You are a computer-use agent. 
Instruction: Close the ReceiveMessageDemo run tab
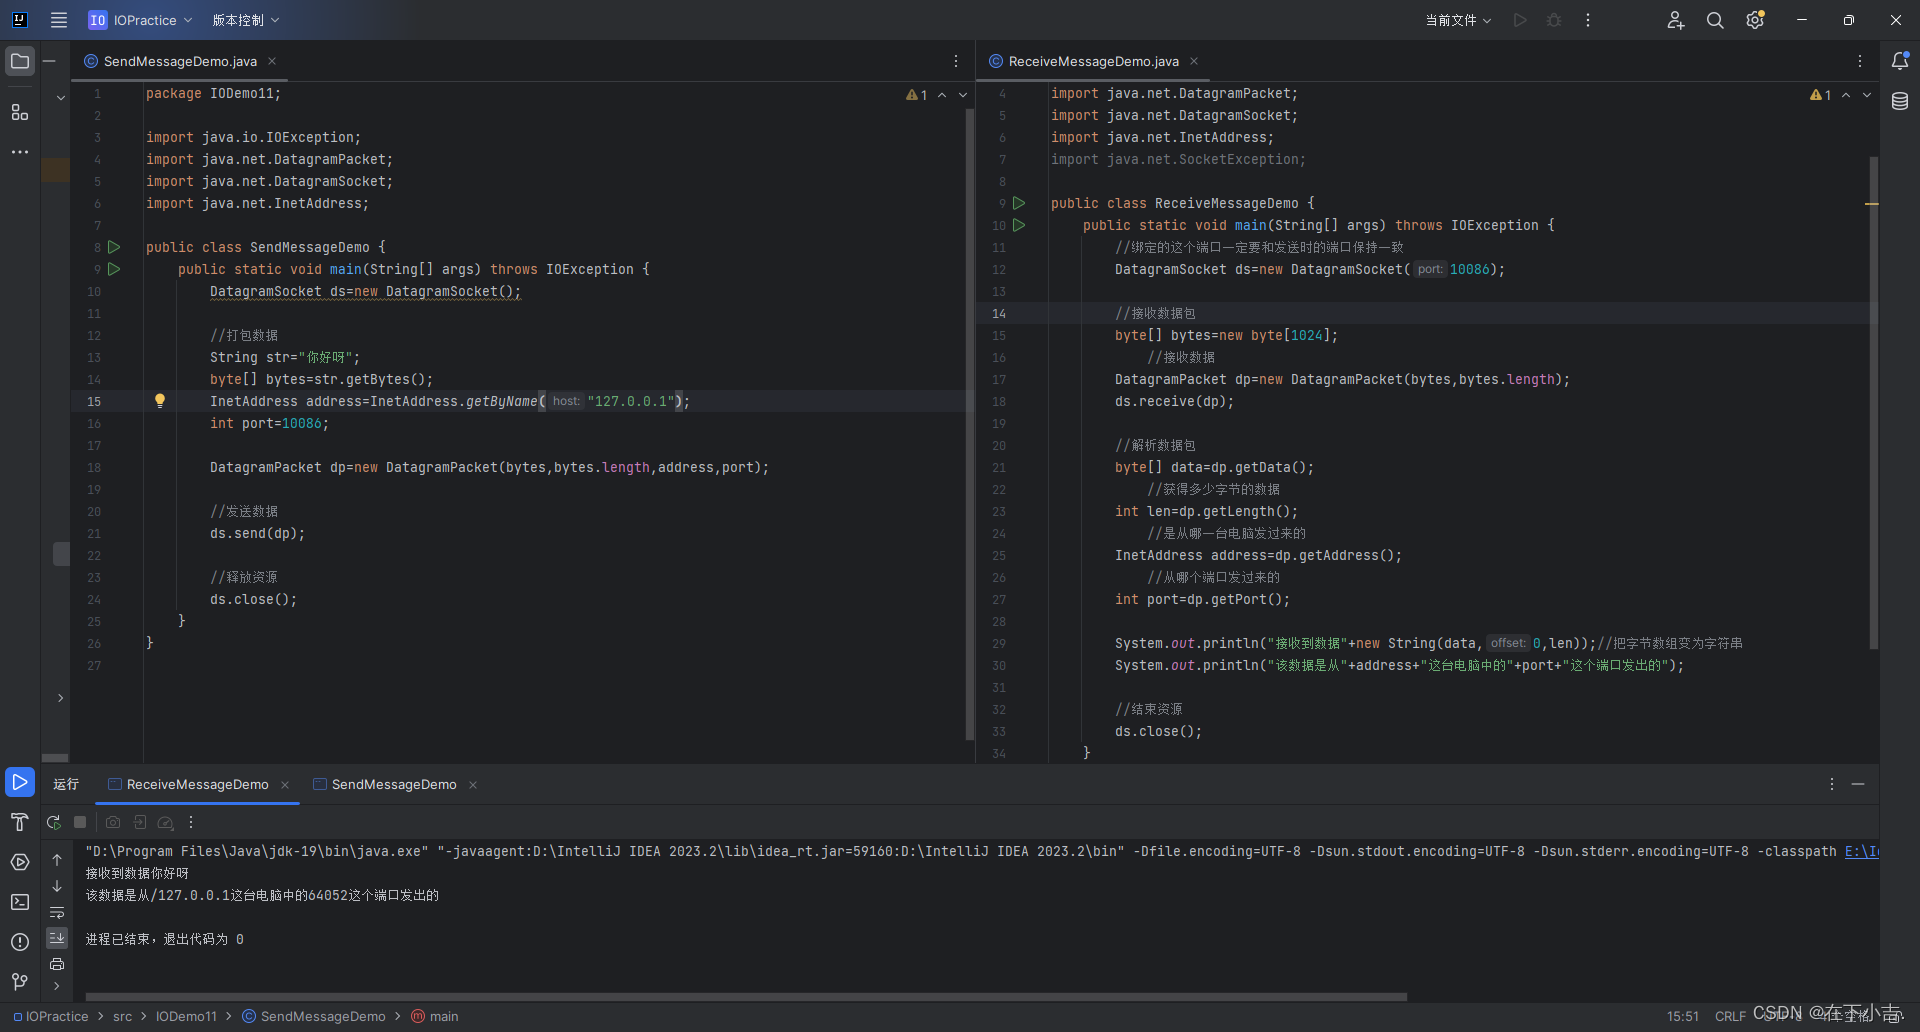pos(285,785)
